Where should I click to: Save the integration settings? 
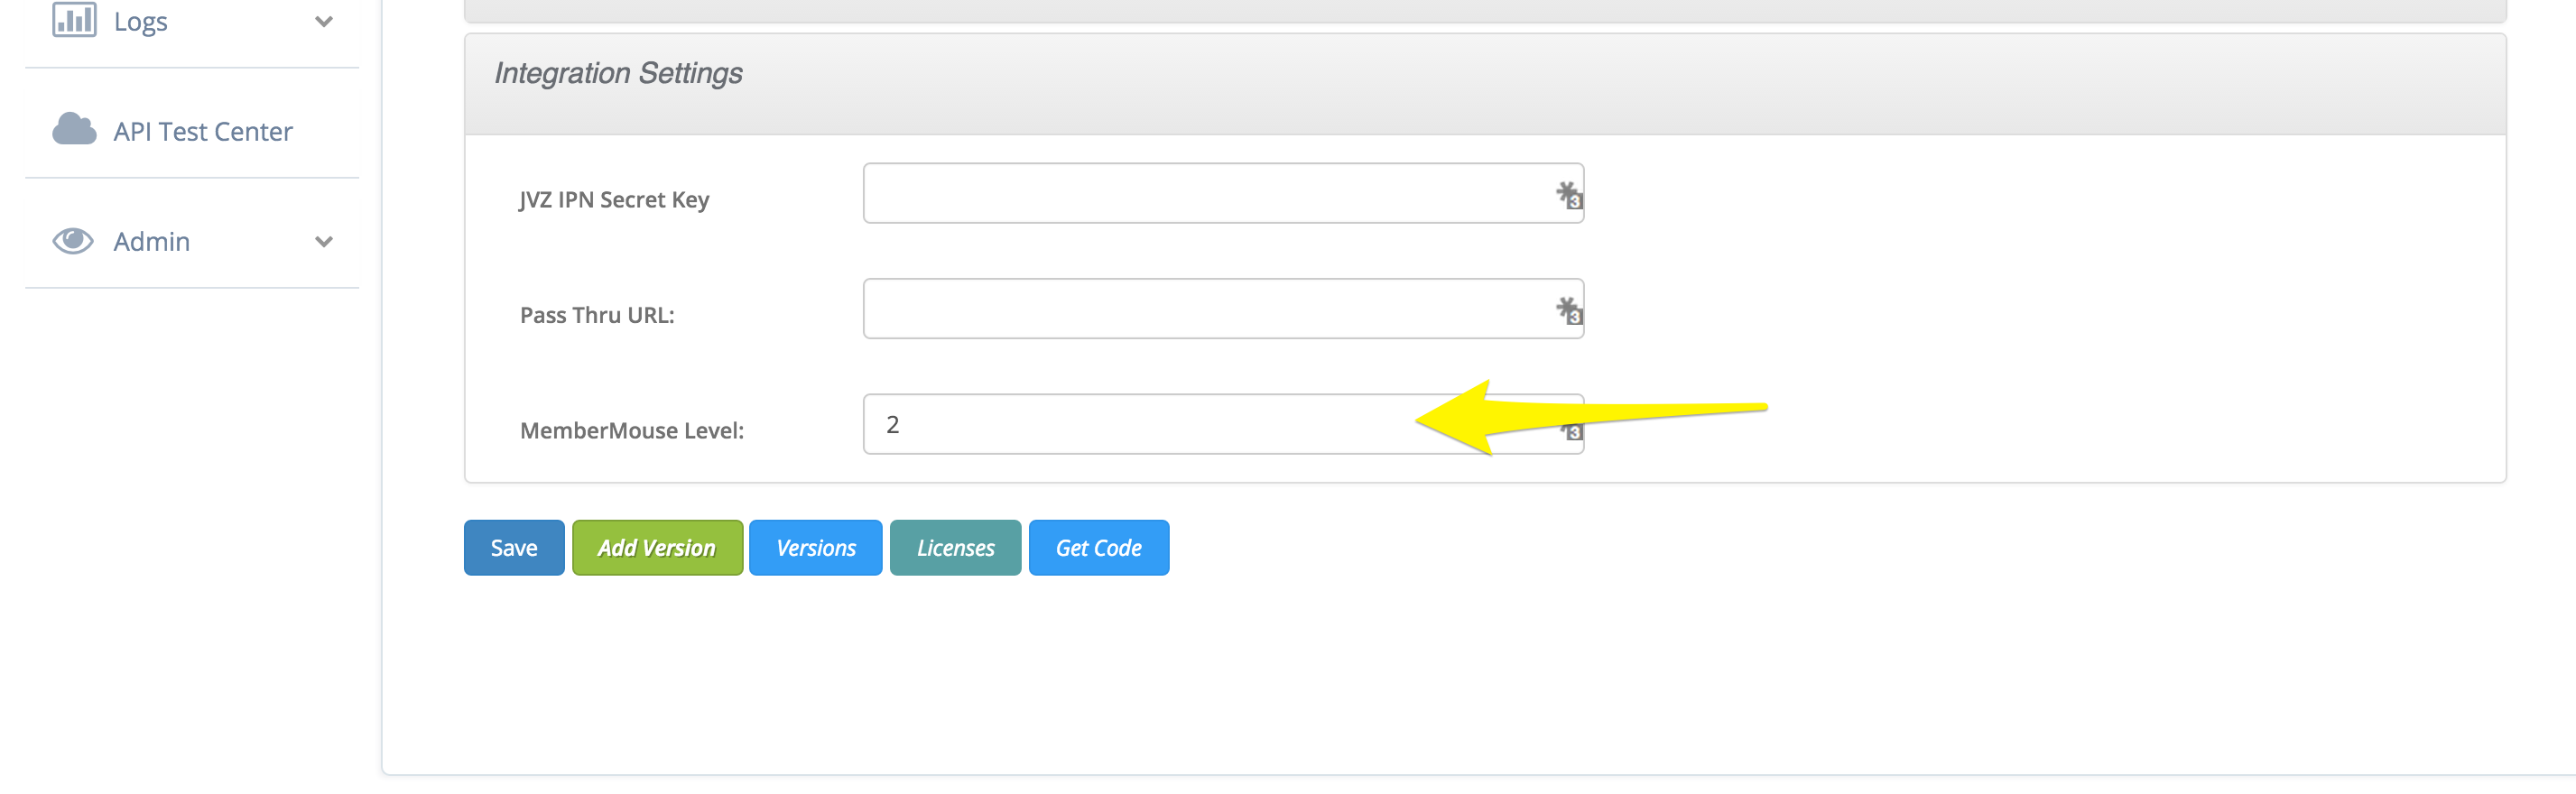point(514,547)
